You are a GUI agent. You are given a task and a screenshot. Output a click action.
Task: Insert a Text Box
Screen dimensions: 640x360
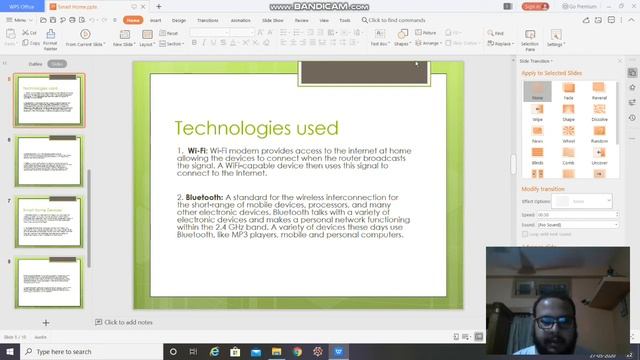(x=380, y=38)
